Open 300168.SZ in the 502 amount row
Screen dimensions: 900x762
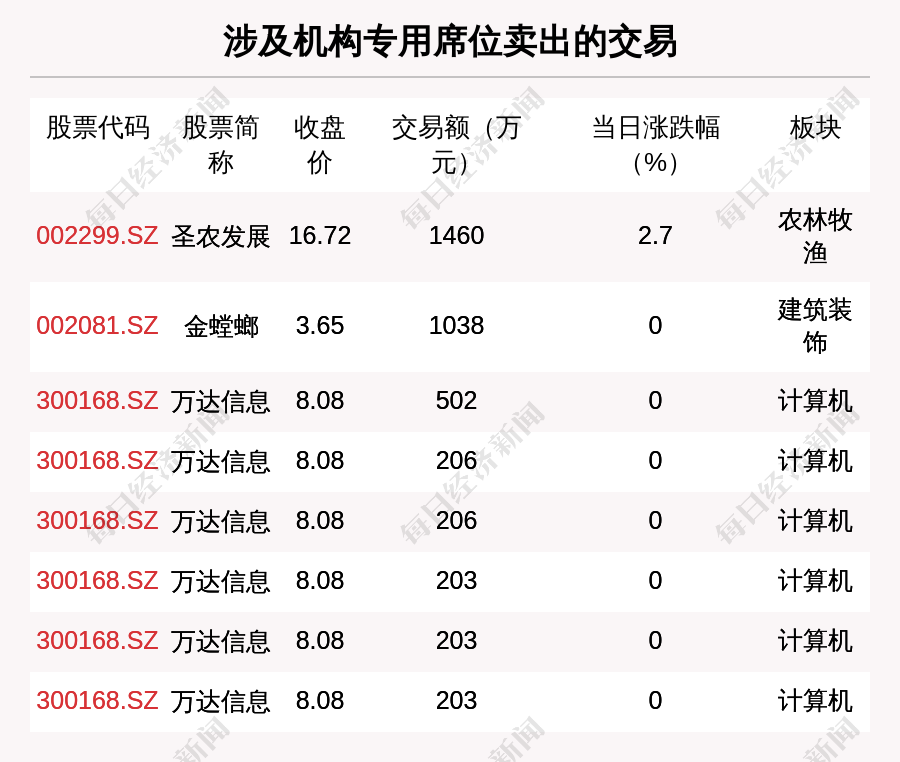pyautogui.click(x=97, y=401)
